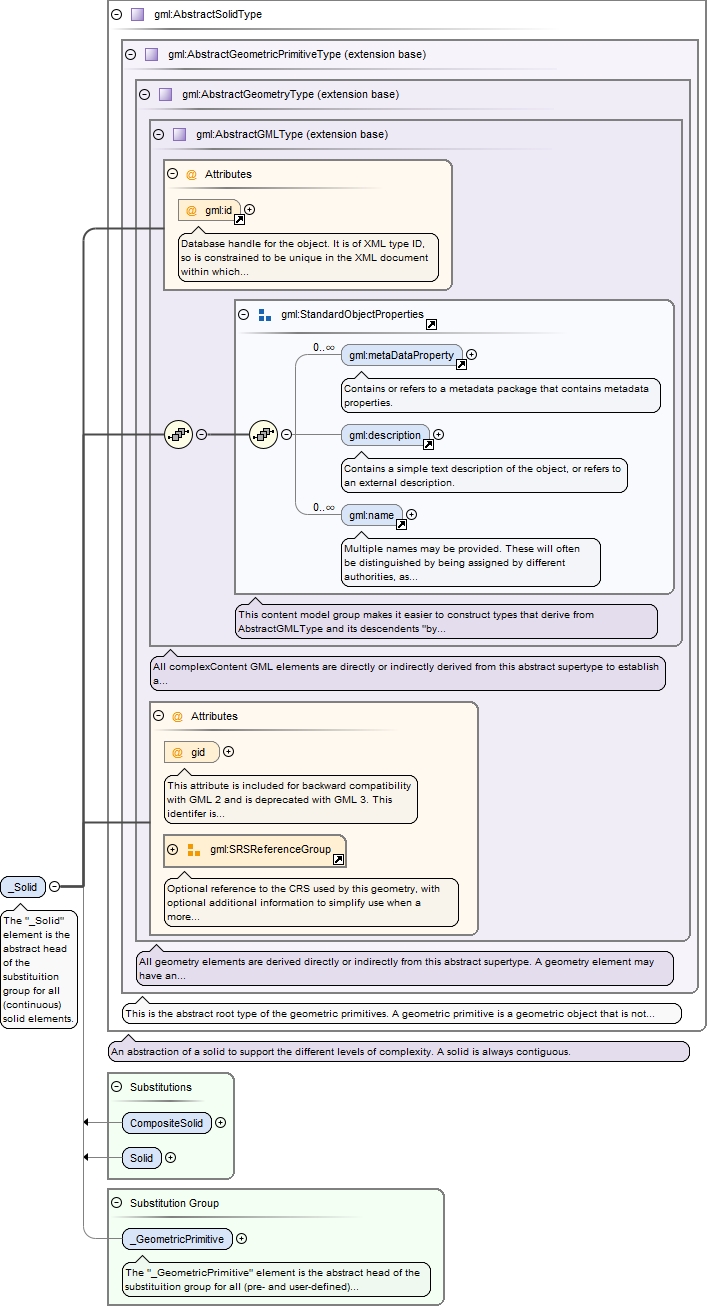The height and width of the screenshot is (1307, 708).
Task: Expand the gml:metaDataProperty plus button
Action: click(472, 355)
